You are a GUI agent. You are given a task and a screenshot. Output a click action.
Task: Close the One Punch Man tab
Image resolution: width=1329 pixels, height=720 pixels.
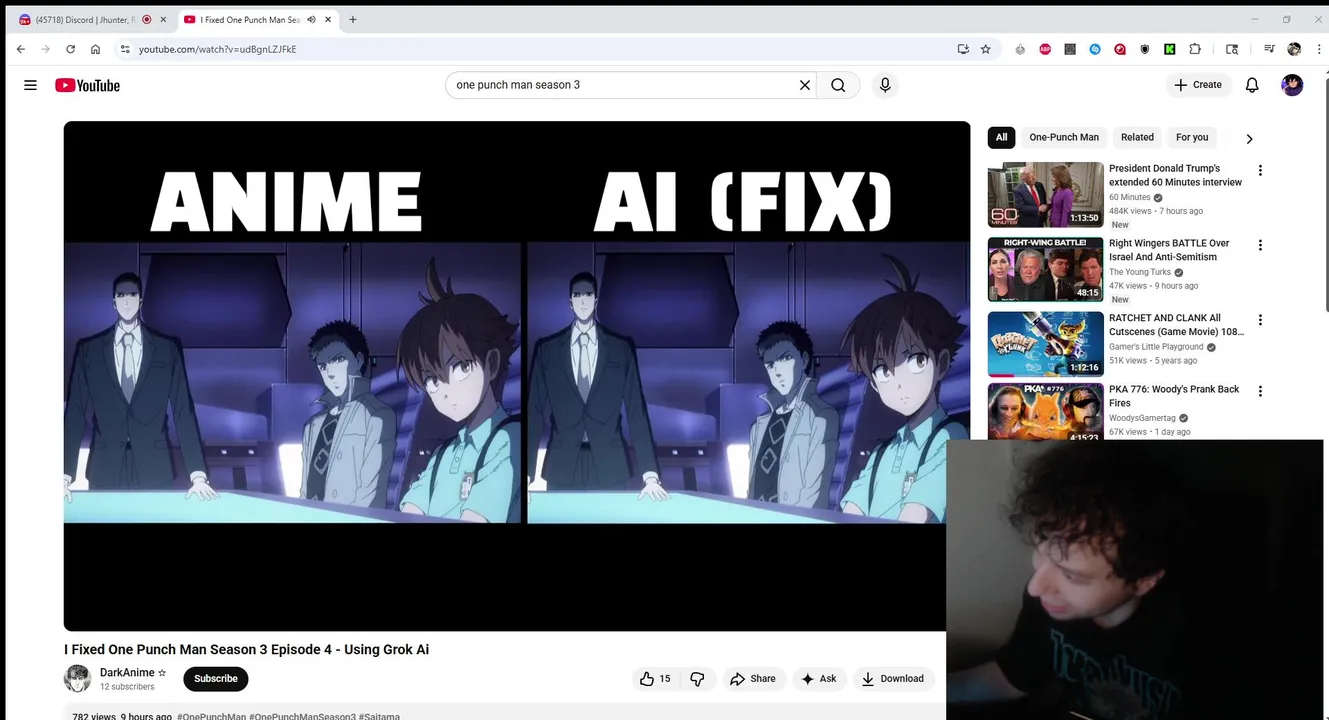click(x=328, y=19)
